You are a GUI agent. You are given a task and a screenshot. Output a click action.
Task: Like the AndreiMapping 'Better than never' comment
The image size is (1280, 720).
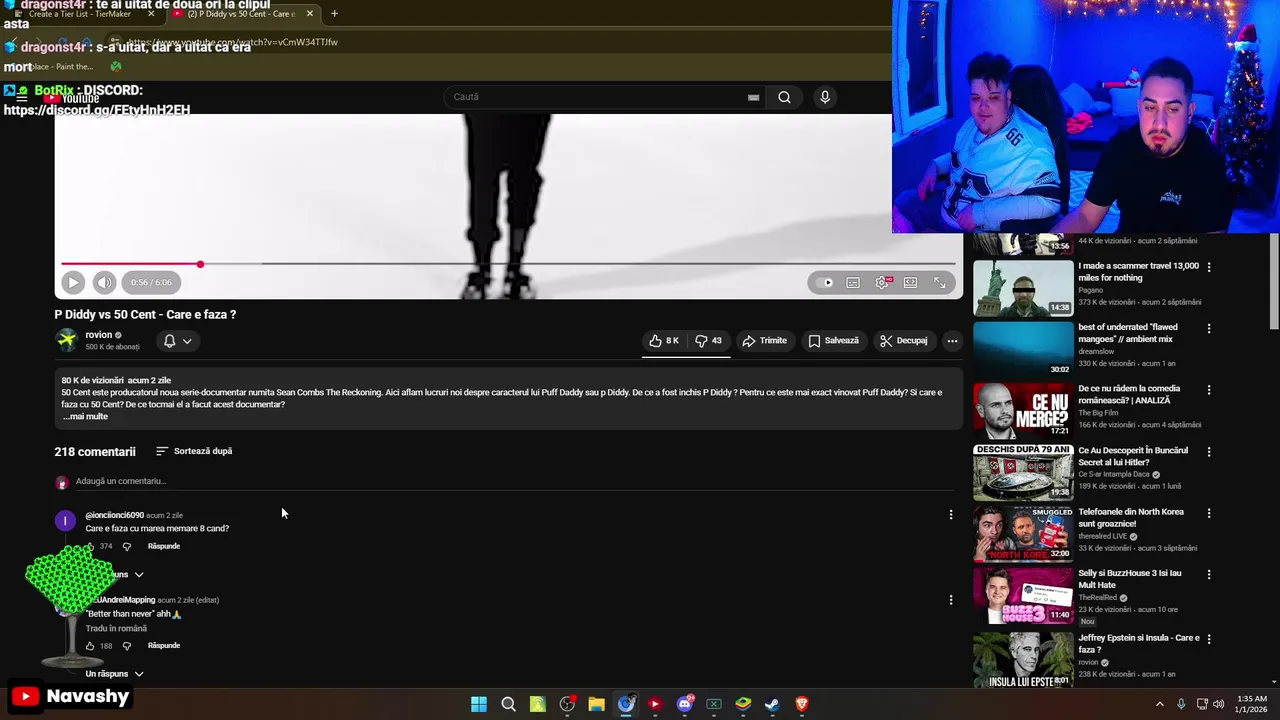pos(90,646)
